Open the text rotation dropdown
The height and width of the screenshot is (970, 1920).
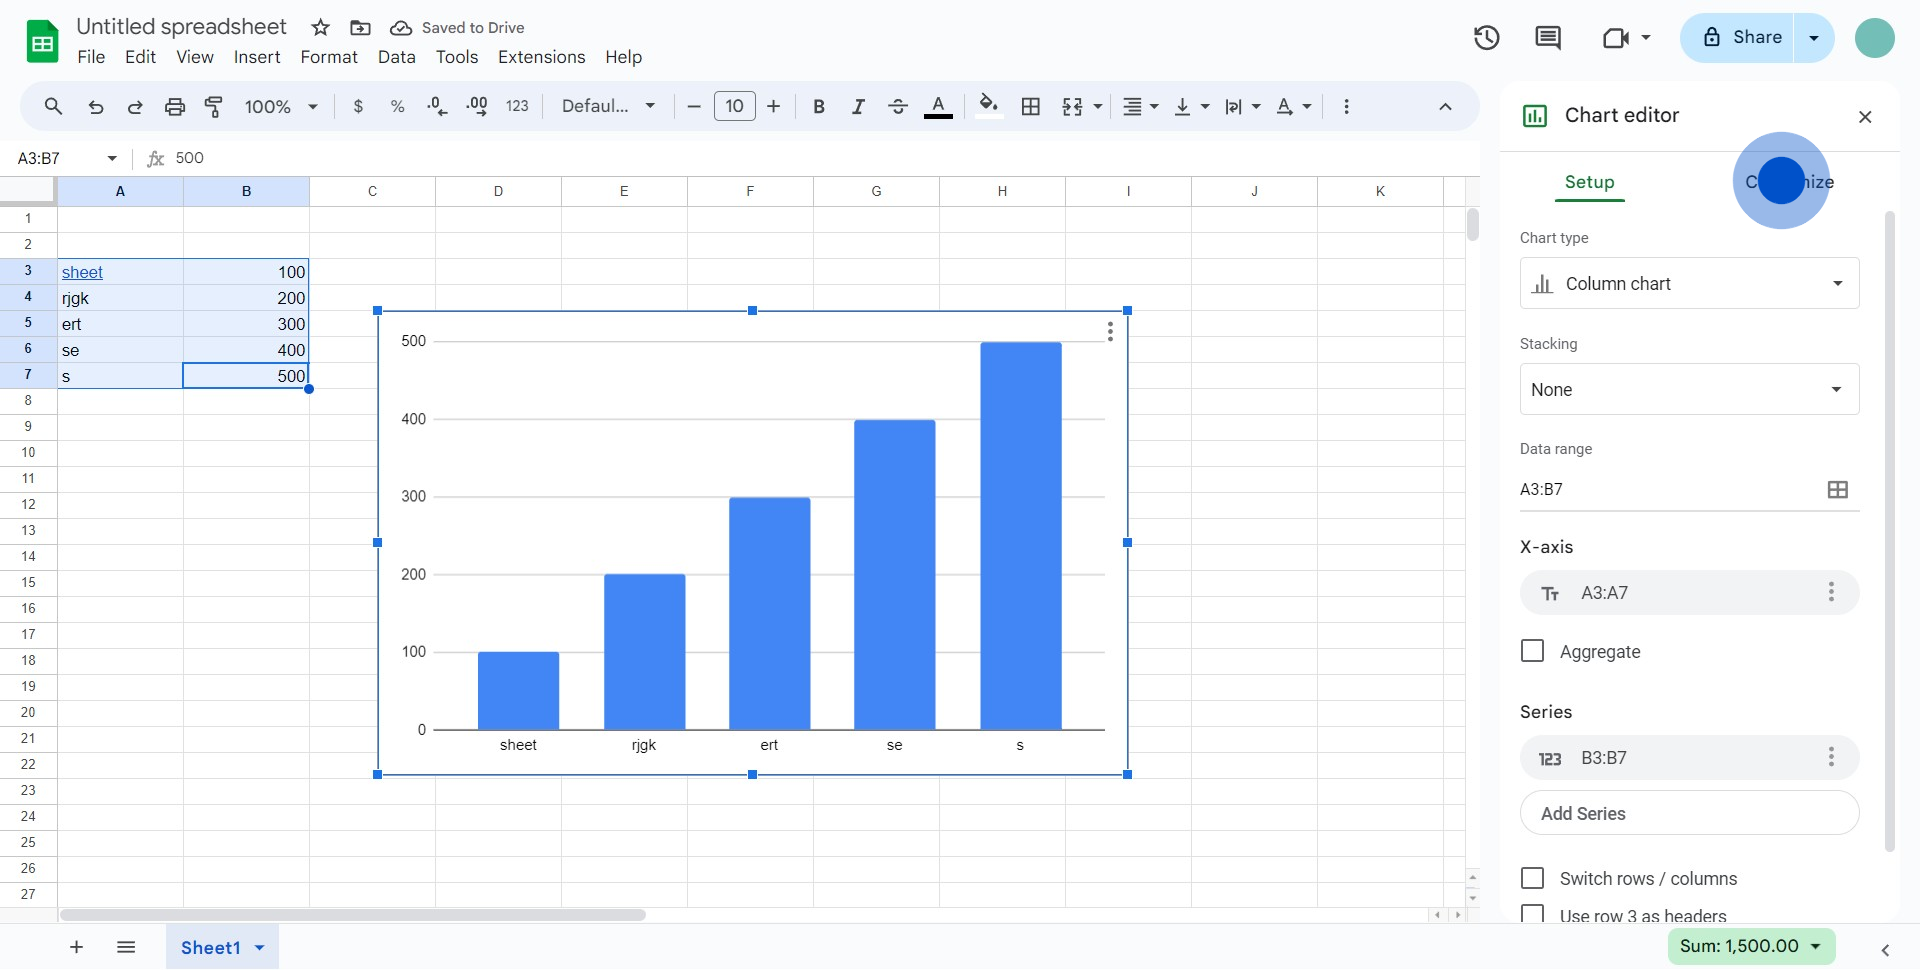(x=1294, y=106)
